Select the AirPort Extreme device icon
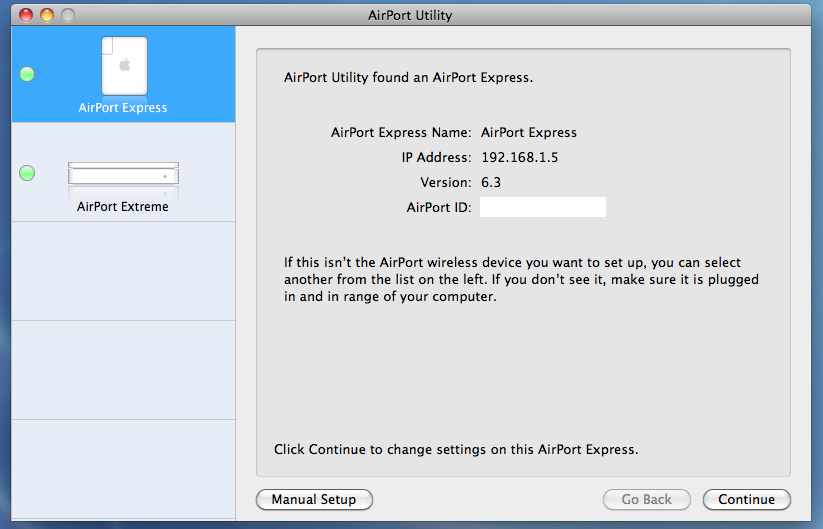 coord(123,173)
